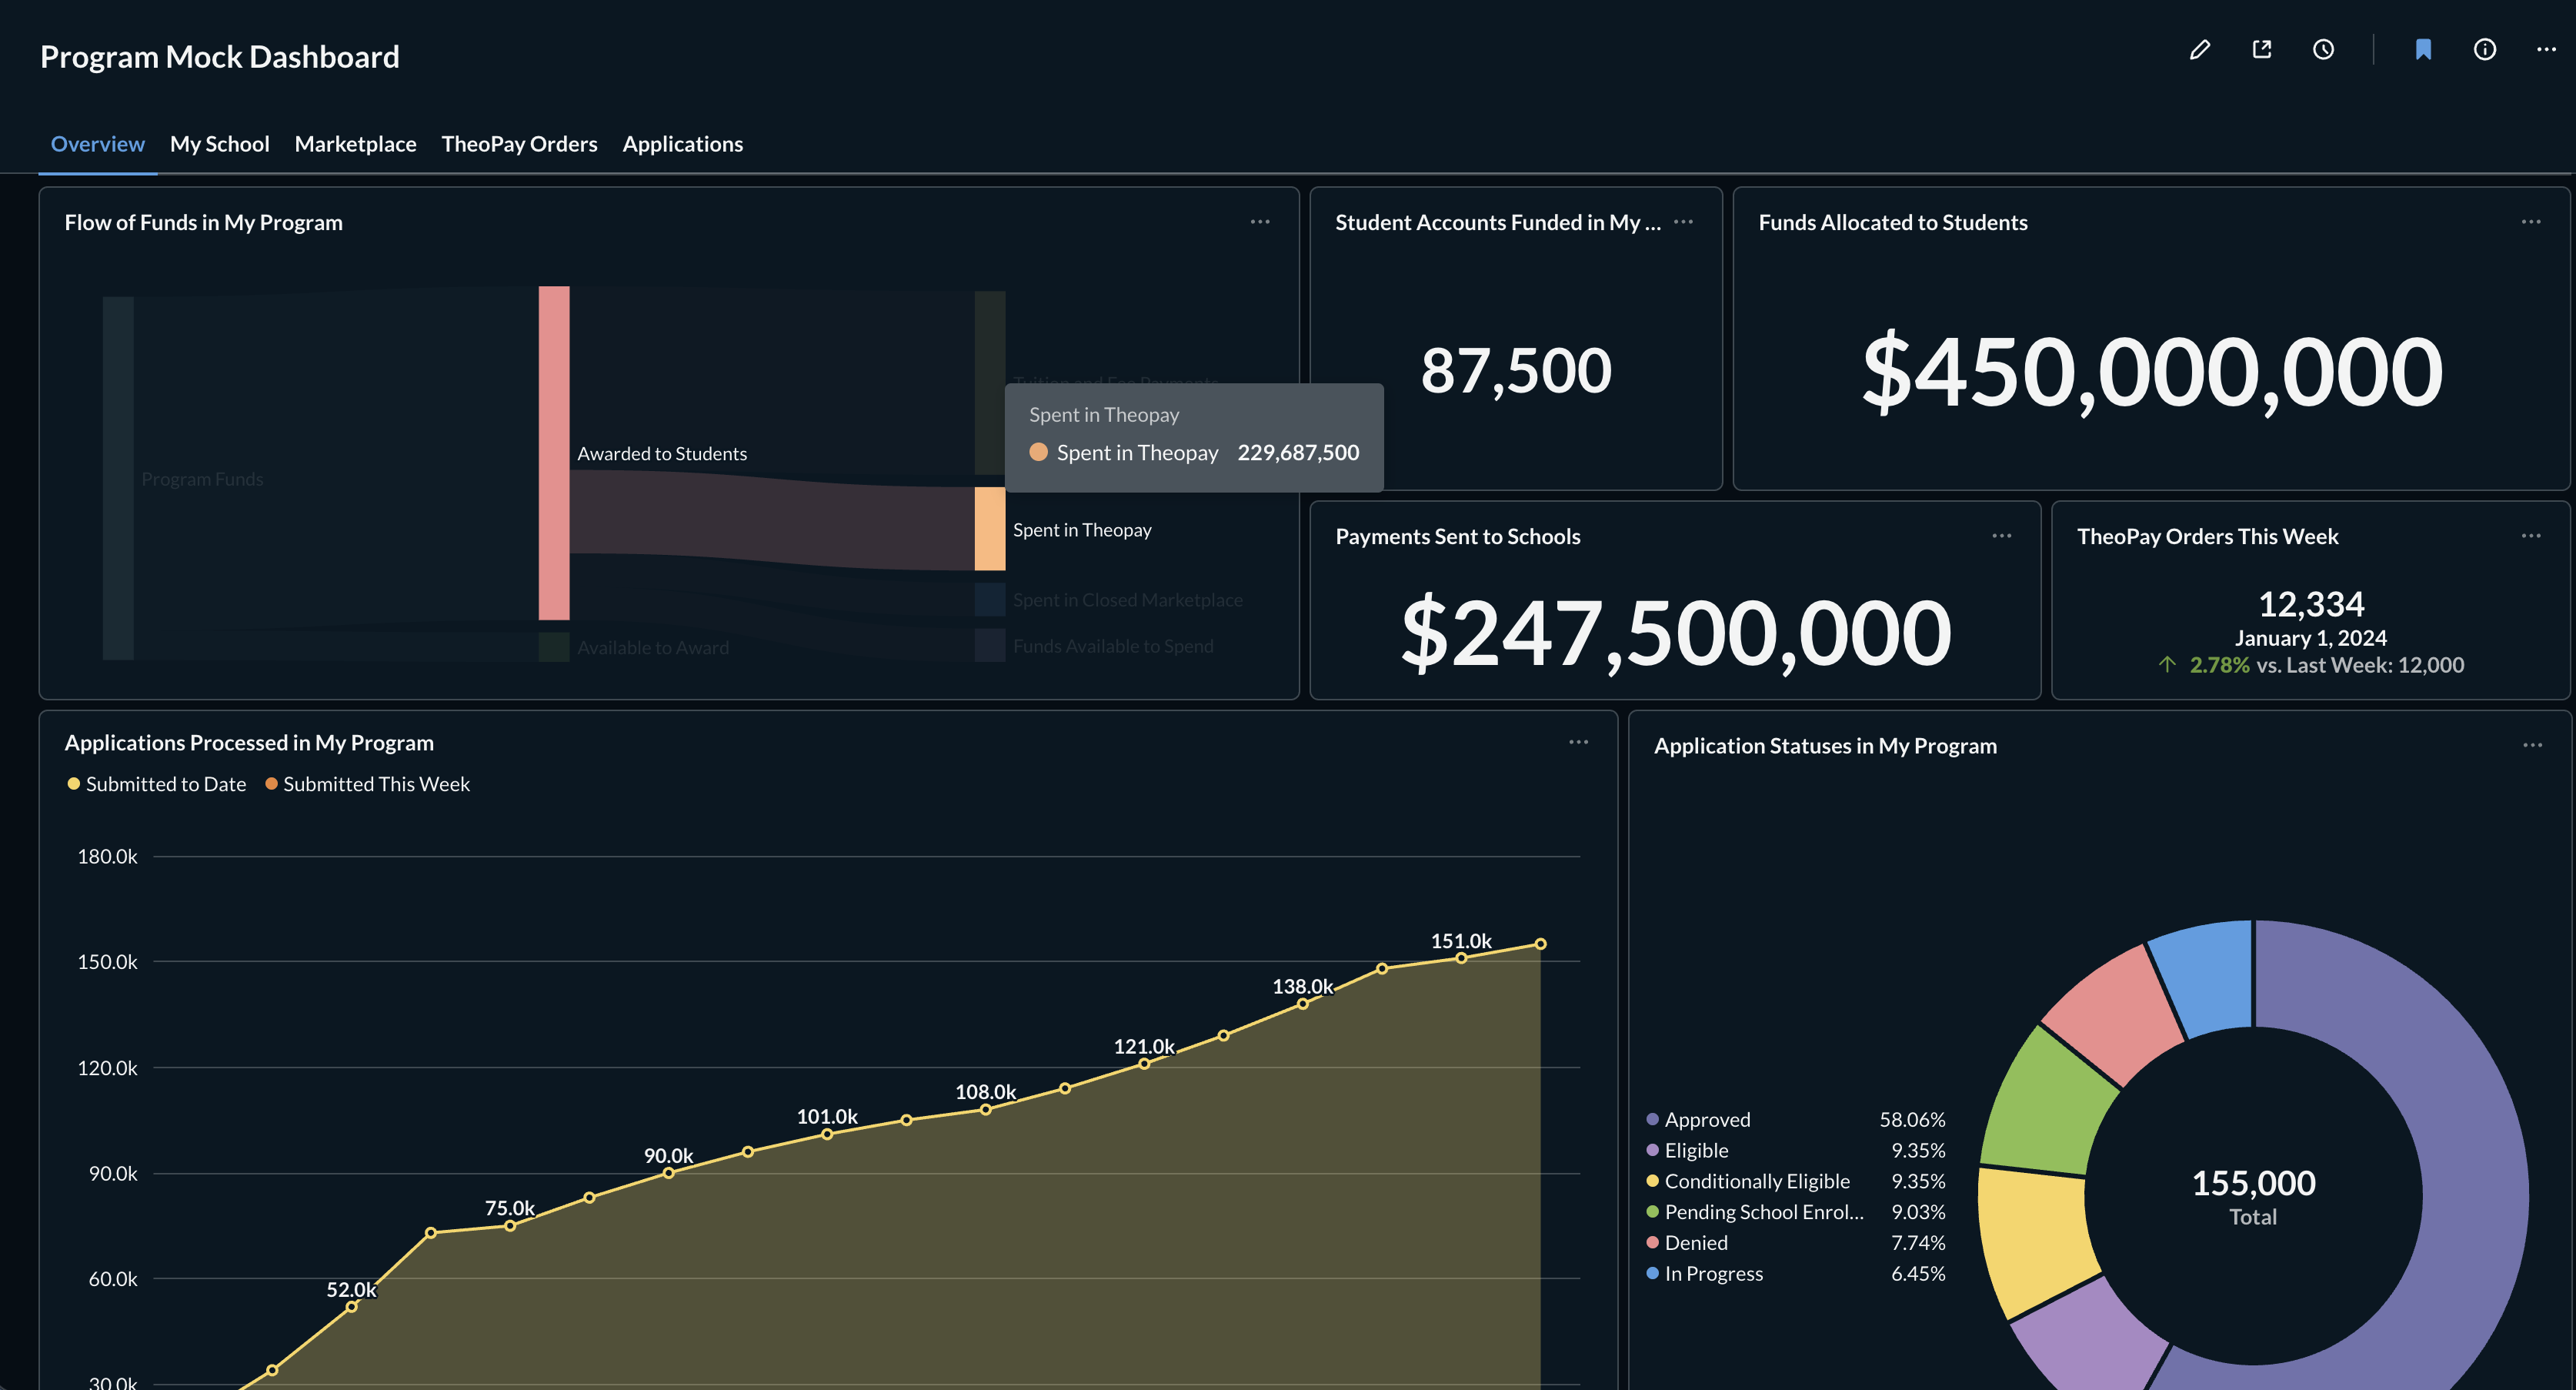Open Payments Sent to Schools card menu
Viewport: 2576px width, 1390px height.
(2002, 536)
